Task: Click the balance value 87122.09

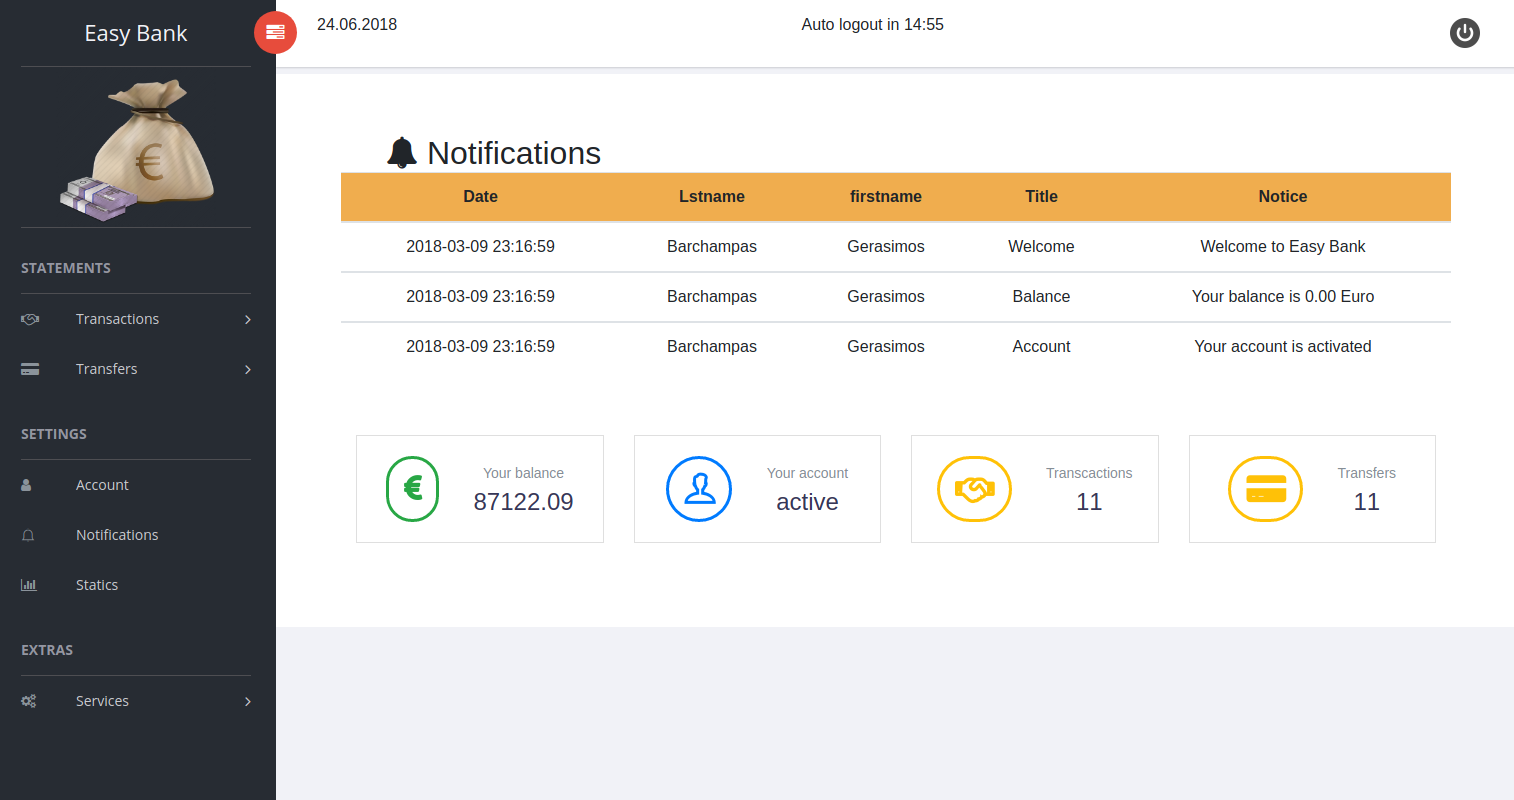Action: tap(523, 502)
